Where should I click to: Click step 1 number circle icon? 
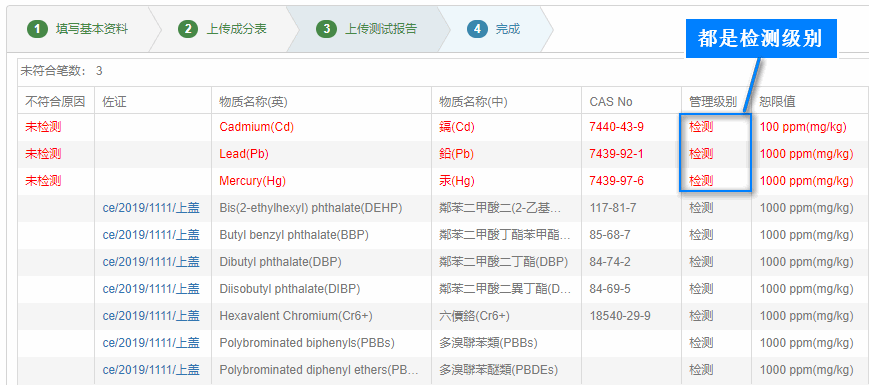pos(37,29)
